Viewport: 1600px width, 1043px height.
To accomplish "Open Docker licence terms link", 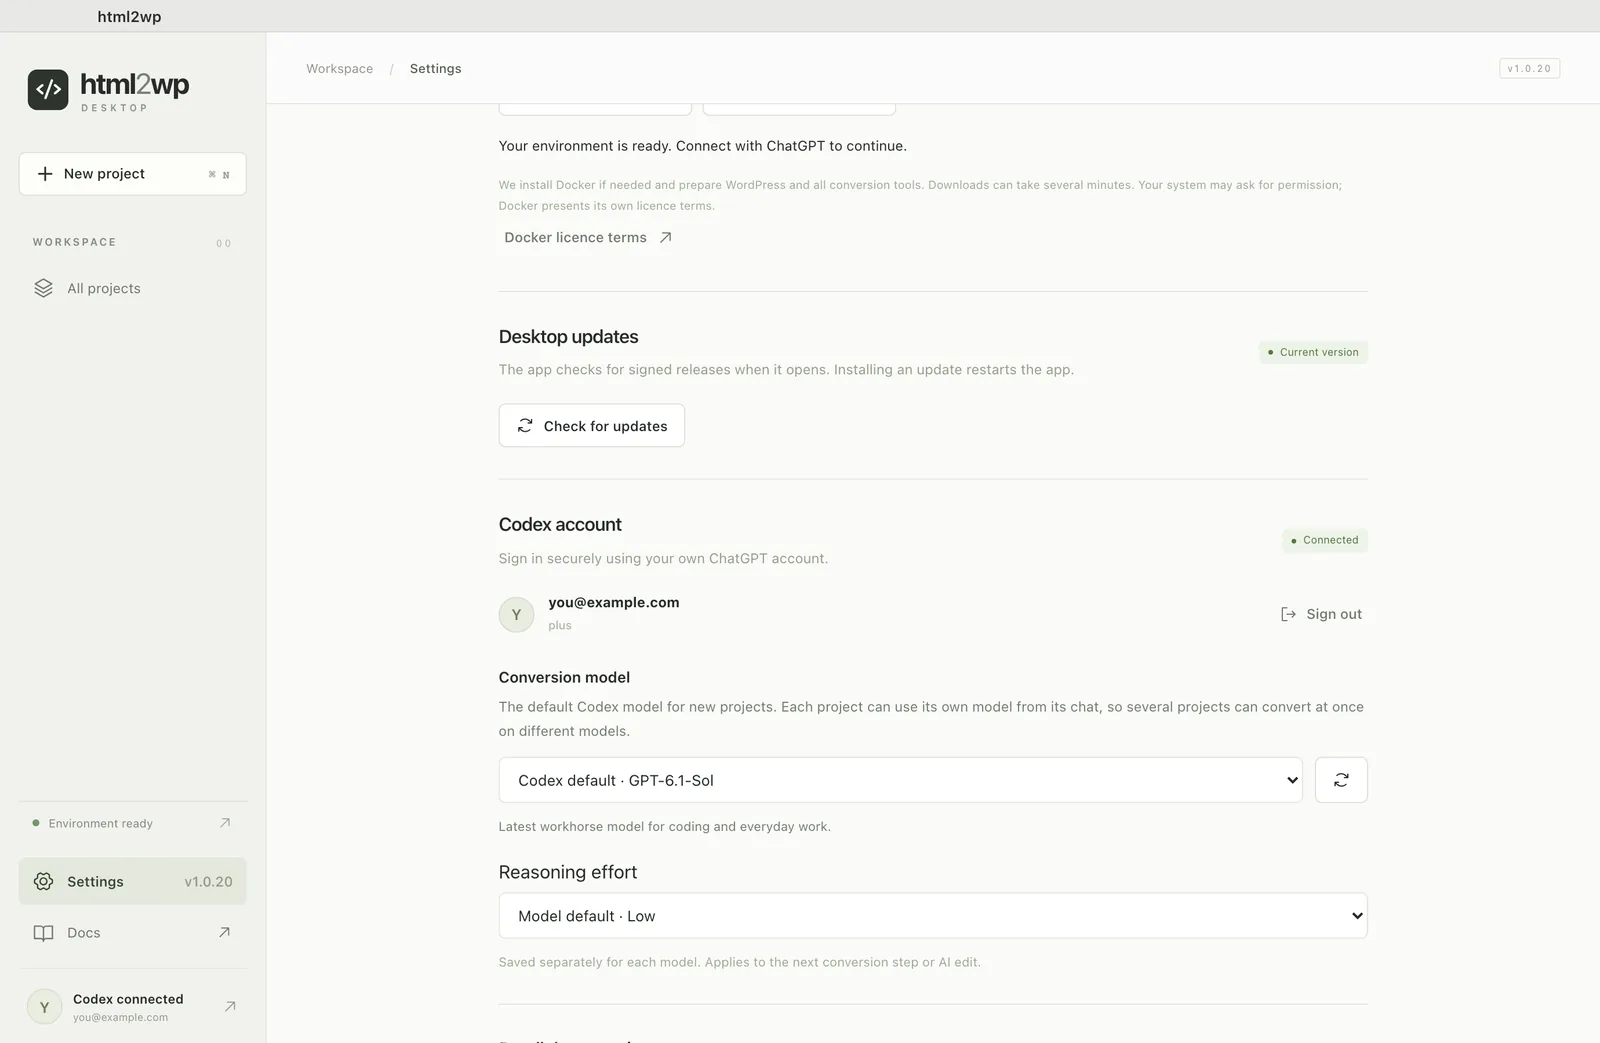I will point(588,237).
